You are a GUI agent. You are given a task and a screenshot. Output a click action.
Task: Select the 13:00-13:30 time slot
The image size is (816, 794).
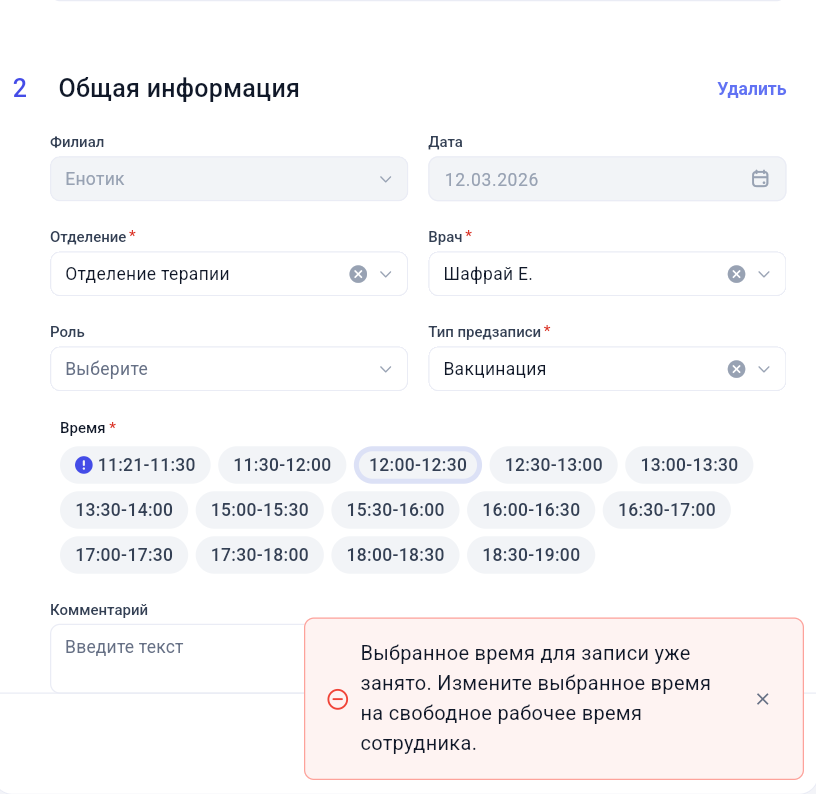click(689, 465)
